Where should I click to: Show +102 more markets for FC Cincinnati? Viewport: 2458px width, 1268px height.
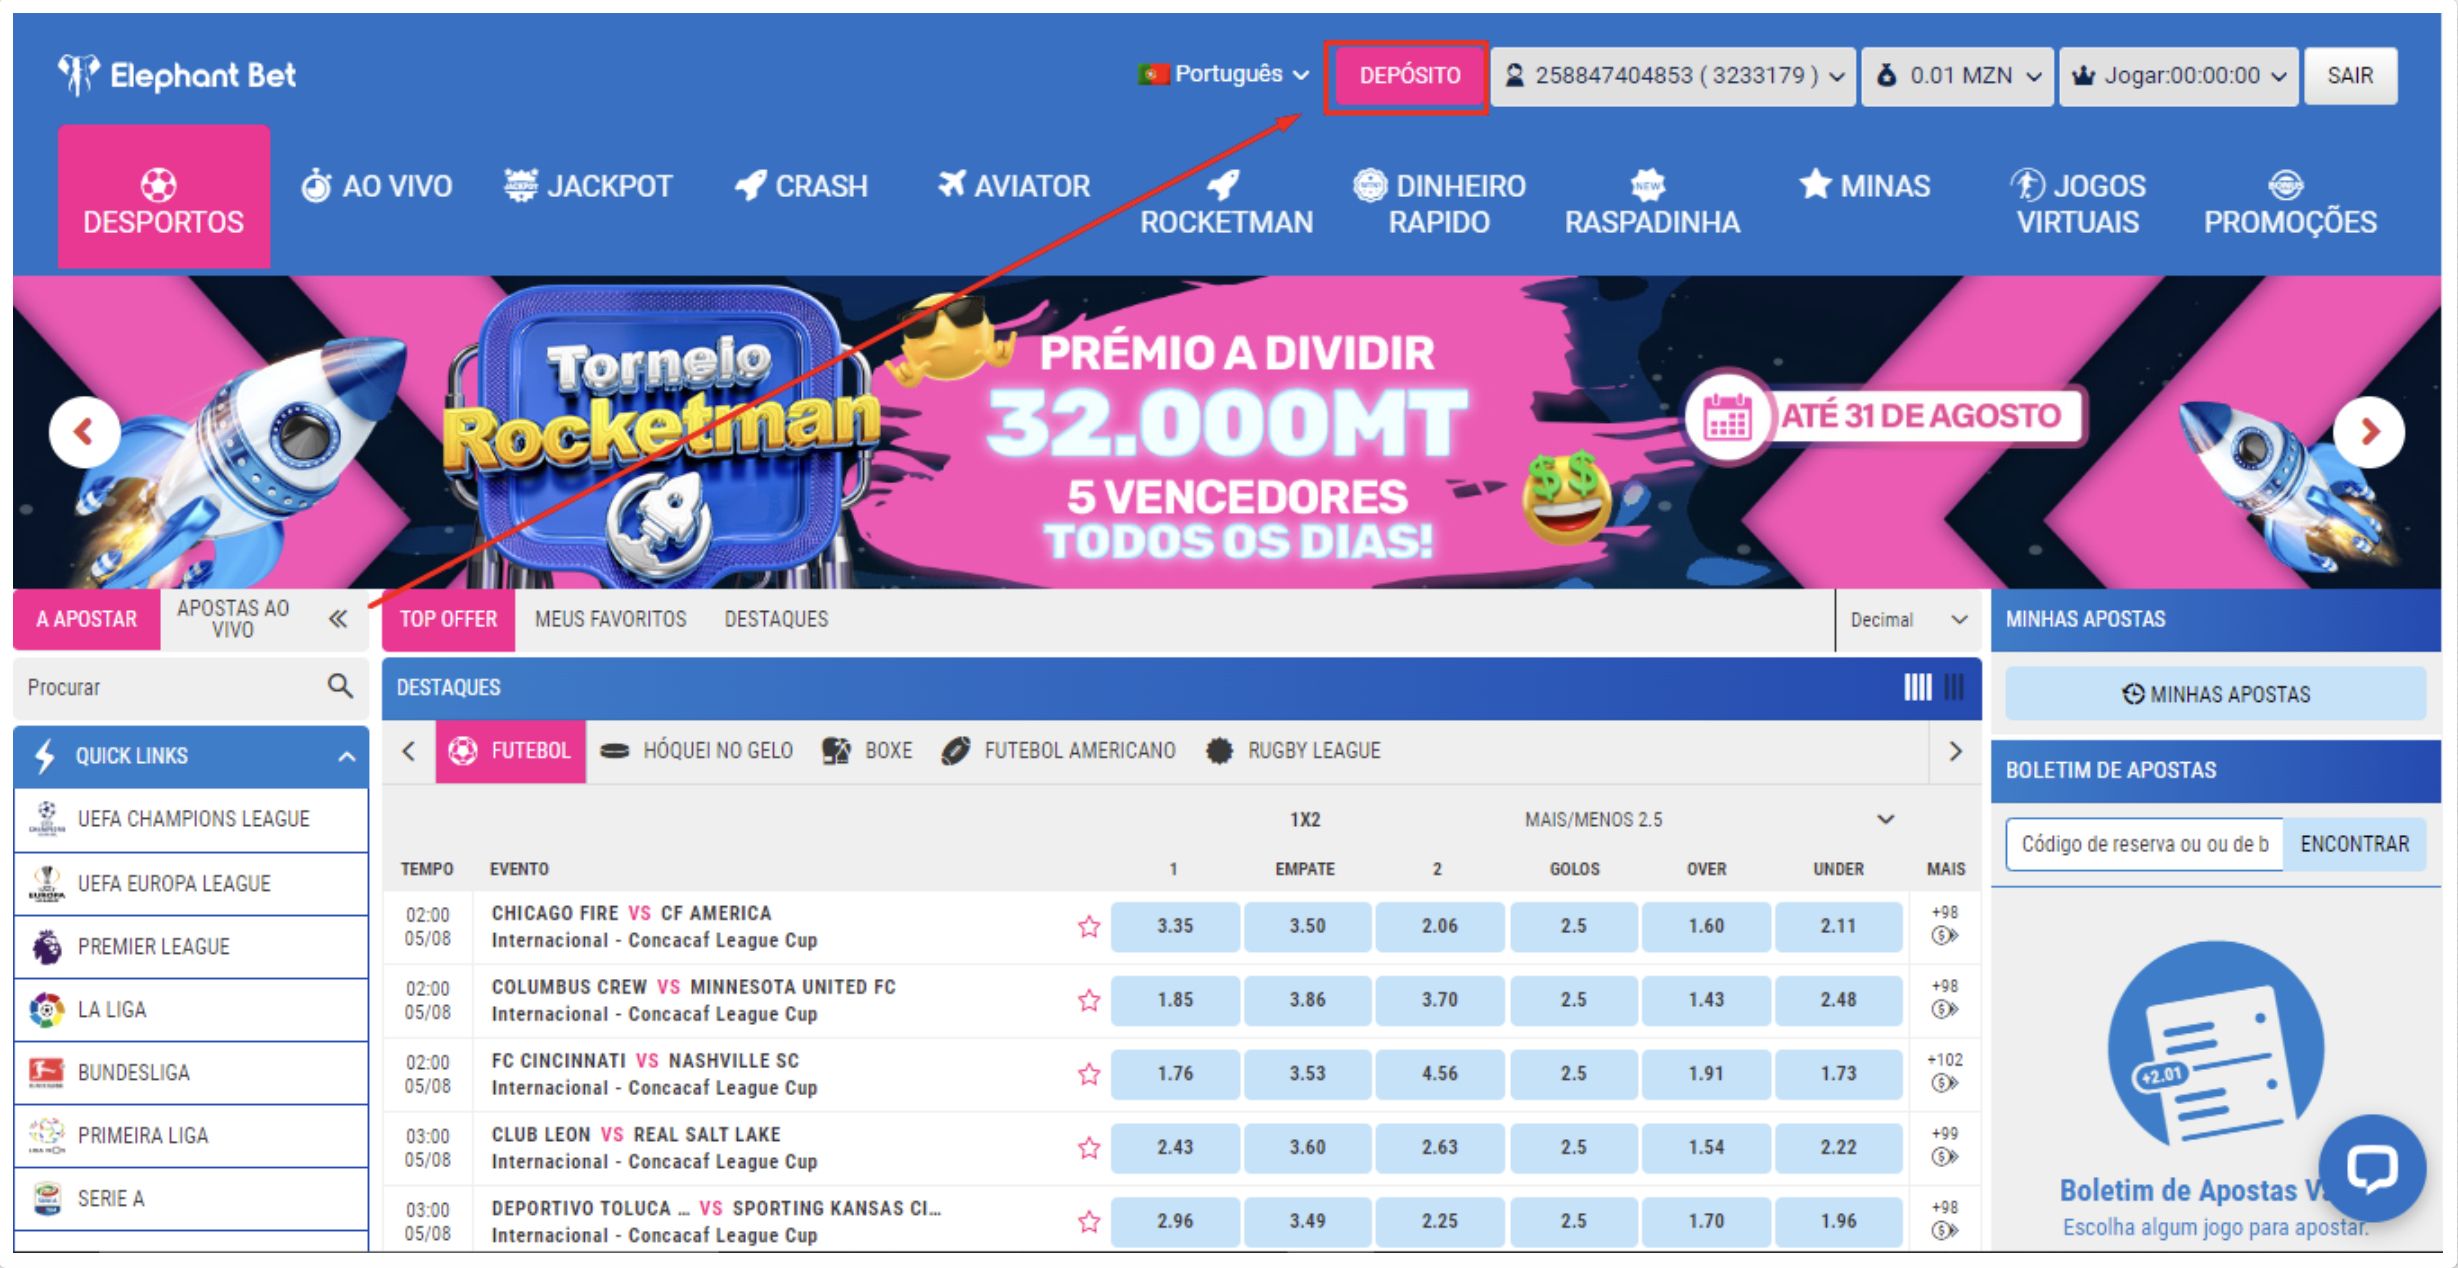(x=1944, y=1072)
